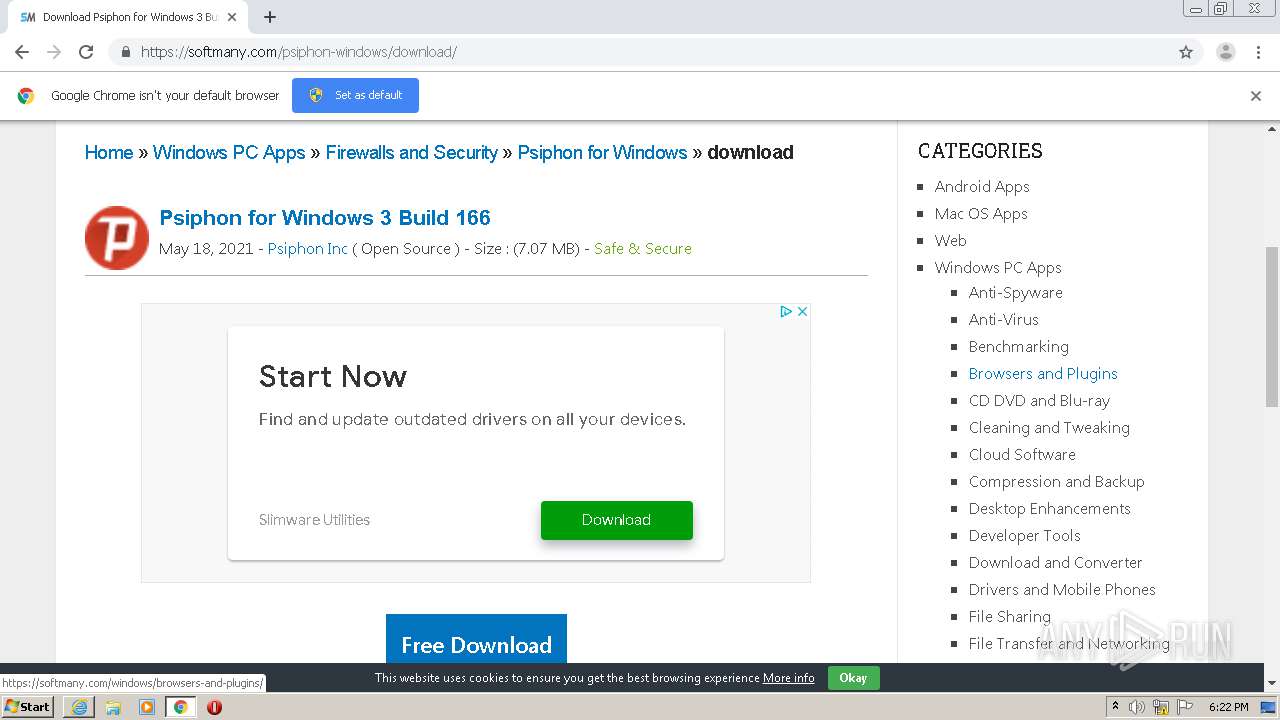Visit the Psiphon Inc publisher link
1280x720 pixels.
tap(307, 249)
